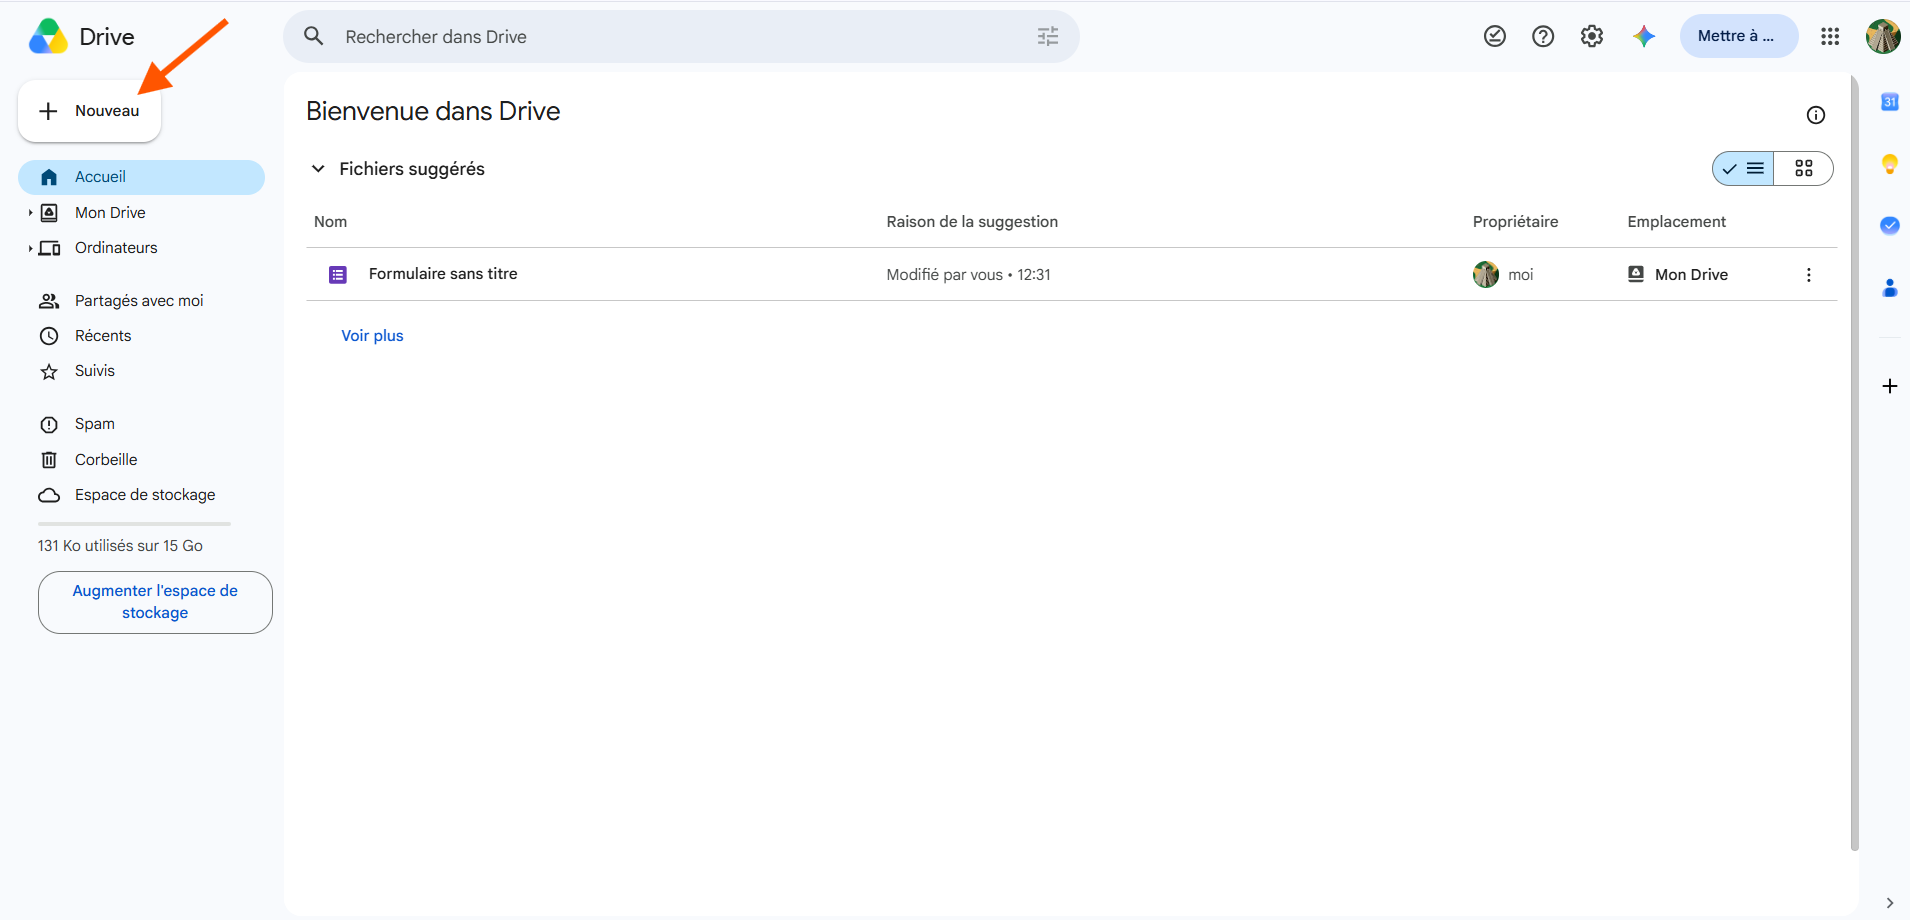Click the vertical scrollbar of main pane
The width and height of the screenshot is (1910, 920).
1854,462
